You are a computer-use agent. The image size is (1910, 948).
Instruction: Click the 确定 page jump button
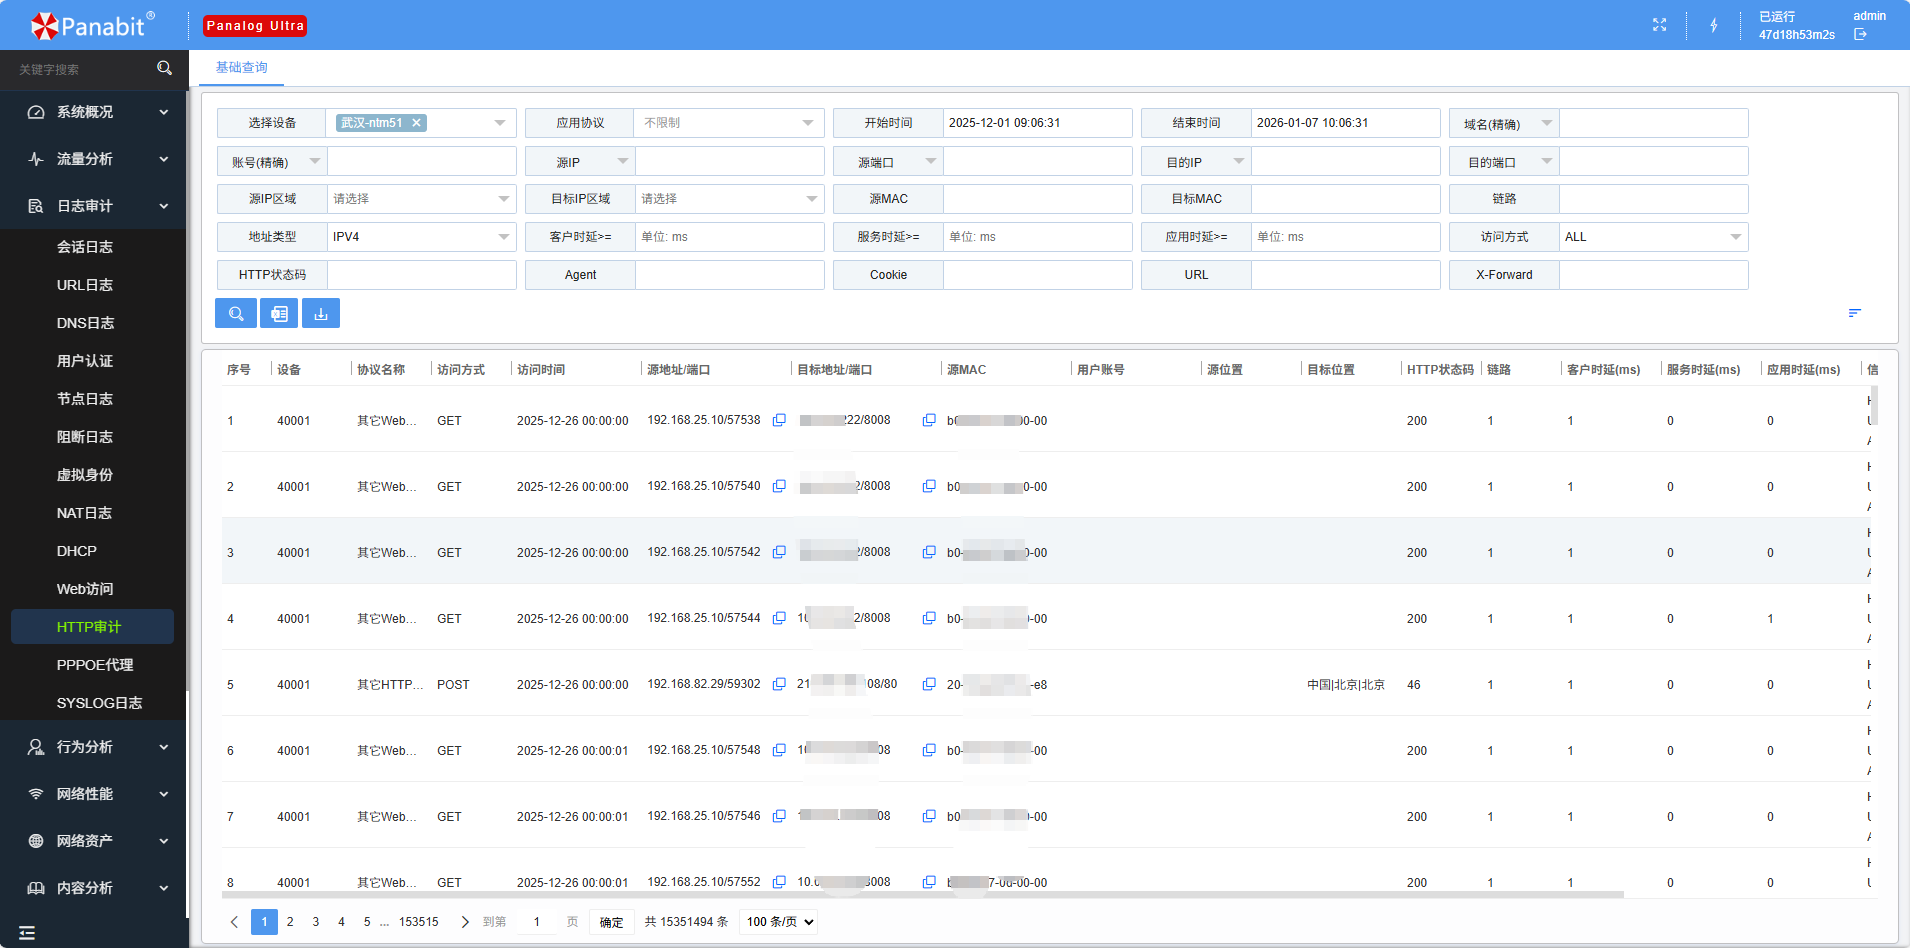coord(611,922)
